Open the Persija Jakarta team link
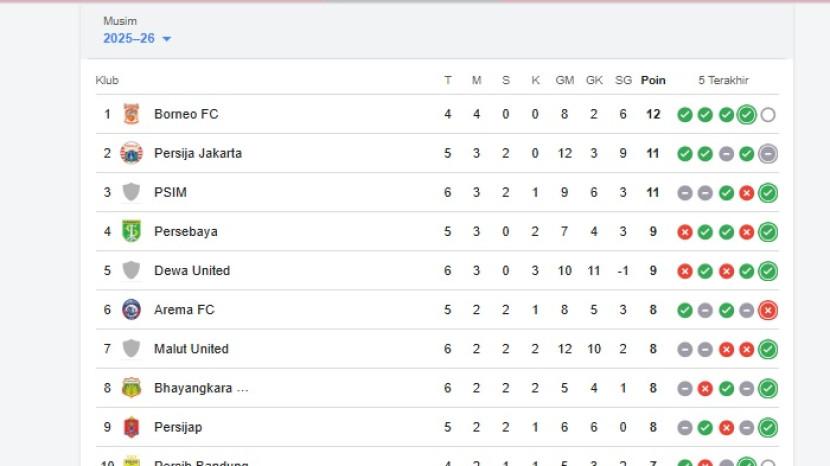 [x=198, y=153]
